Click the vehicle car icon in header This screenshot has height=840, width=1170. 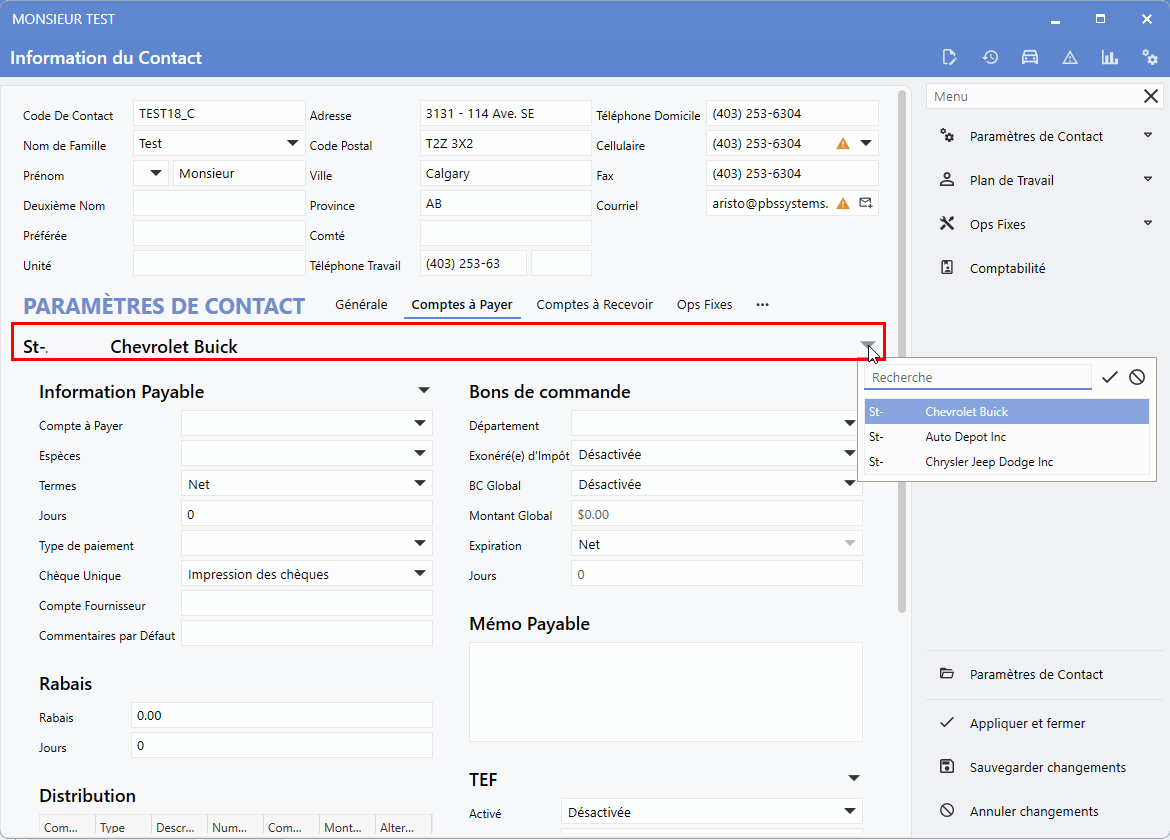tap(1030, 57)
